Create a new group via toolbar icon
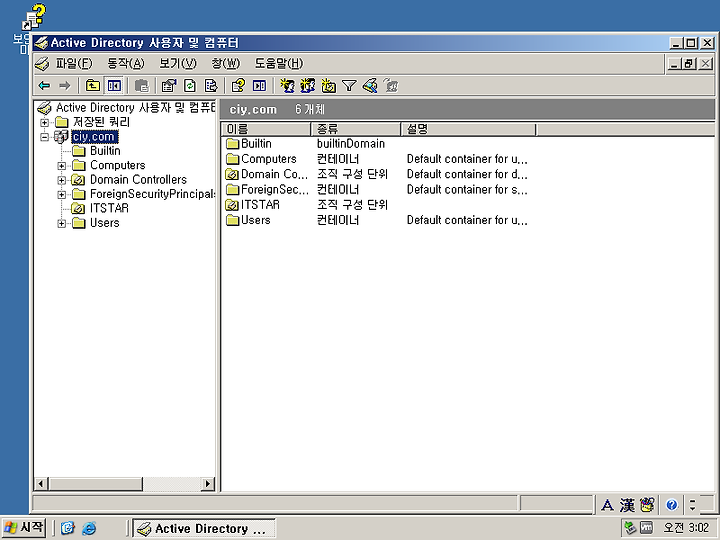The image size is (720, 540). pyautogui.click(x=308, y=85)
